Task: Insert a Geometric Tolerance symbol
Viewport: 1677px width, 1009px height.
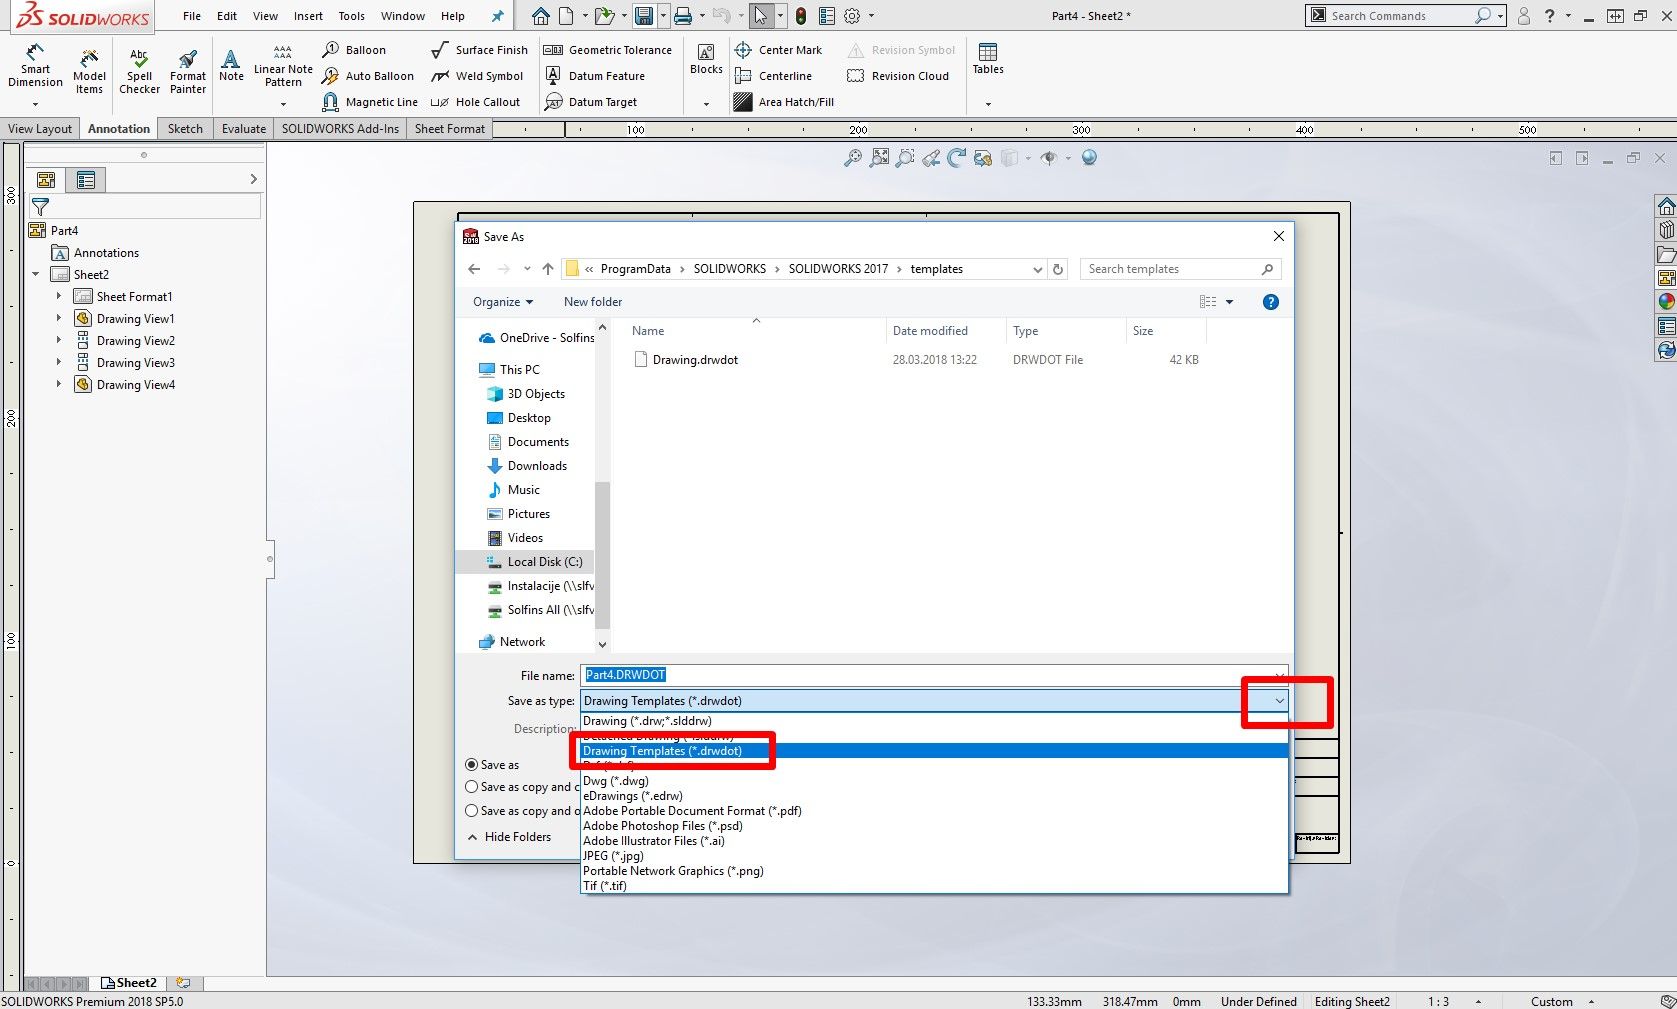Action: point(608,50)
